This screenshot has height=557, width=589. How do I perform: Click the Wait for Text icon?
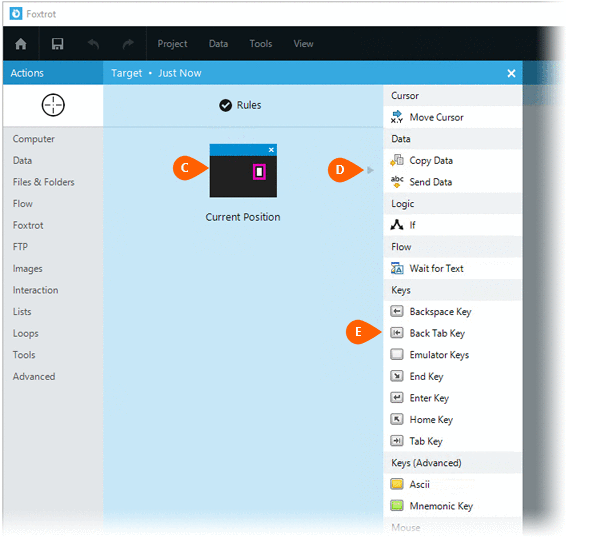tap(397, 268)
